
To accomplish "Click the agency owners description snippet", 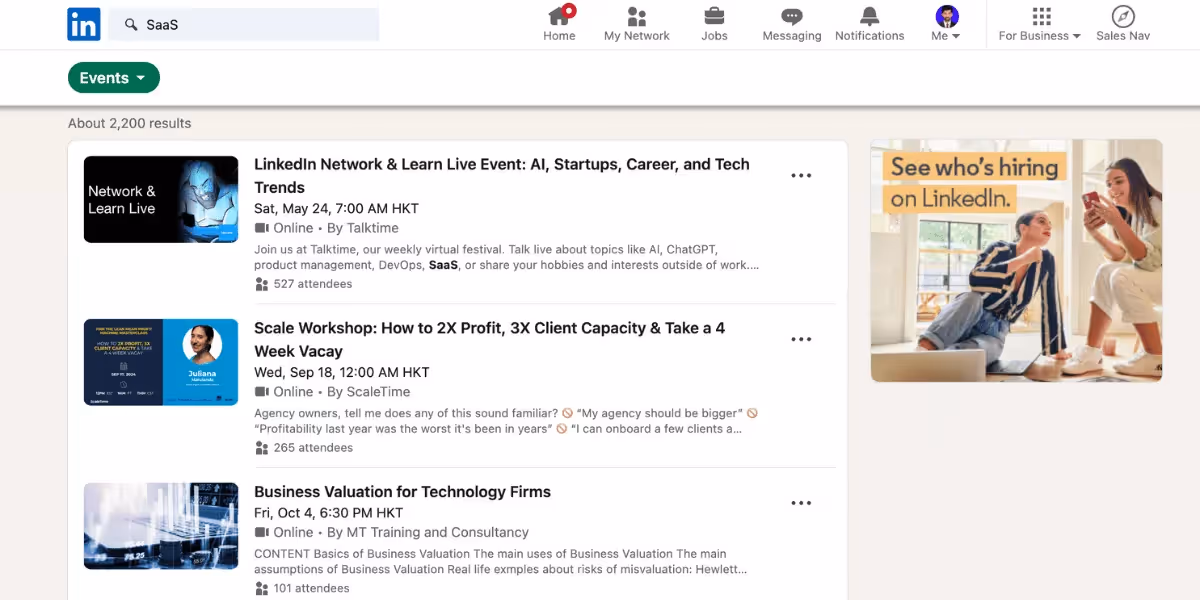I will point(507,421).
